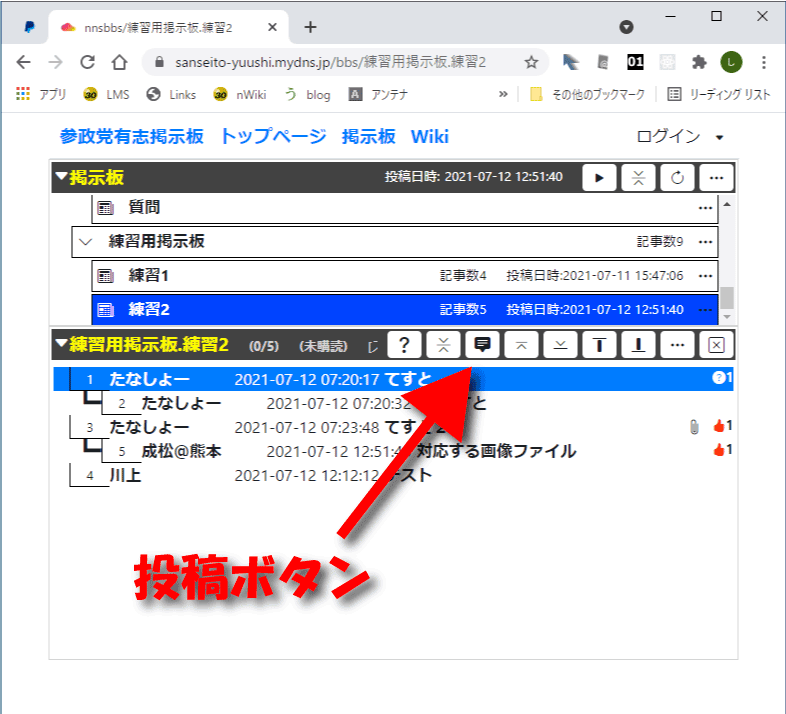This screenshot has width=786, height=714.
Task: Open the three-dot menu on the 練習1 row
Action: point(706,276)
